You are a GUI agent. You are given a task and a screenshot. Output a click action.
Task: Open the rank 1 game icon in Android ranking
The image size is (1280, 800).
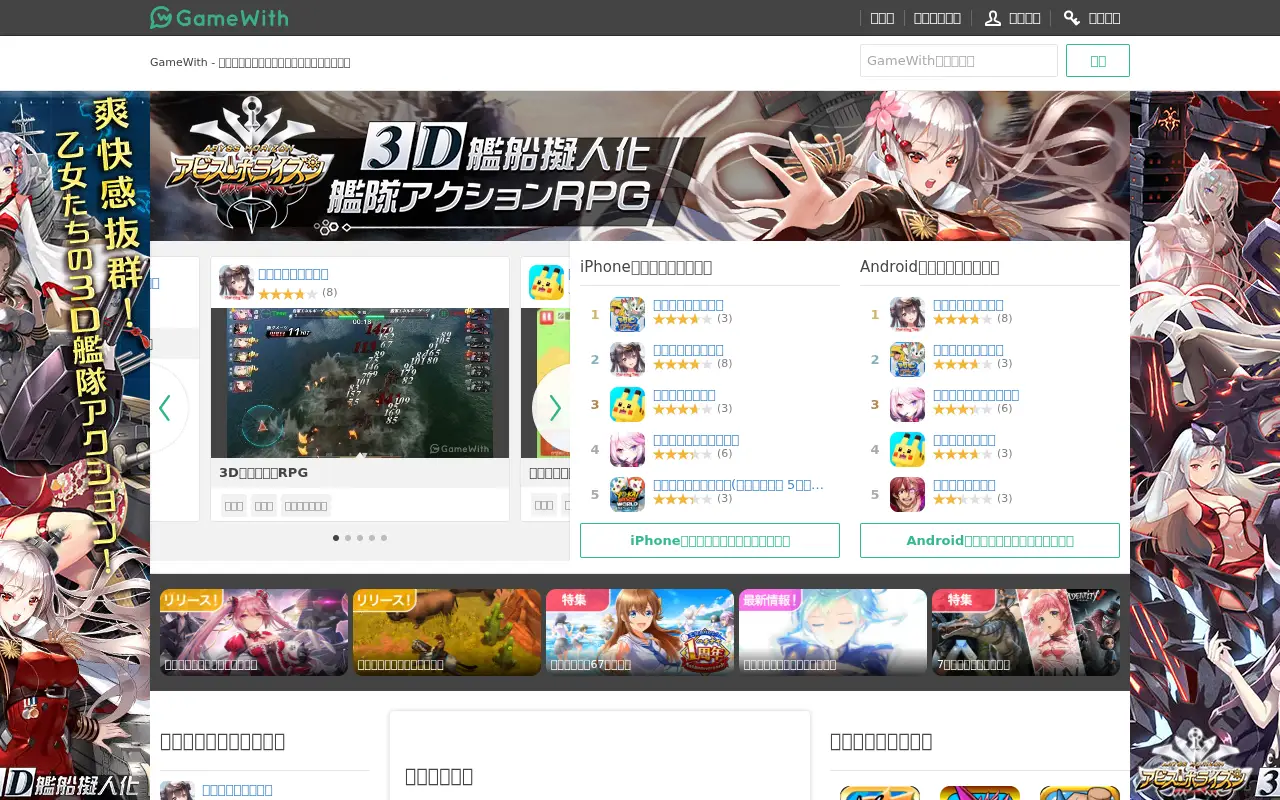pyautogui.click(x=907, y=314)
